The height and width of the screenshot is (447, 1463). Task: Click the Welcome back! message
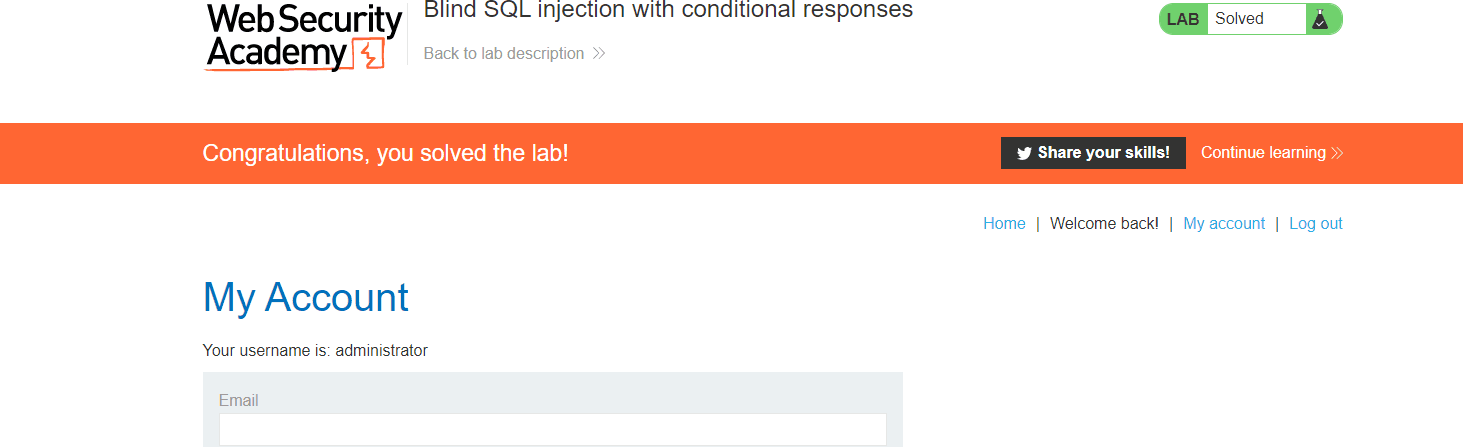[x=1104, y=224]
